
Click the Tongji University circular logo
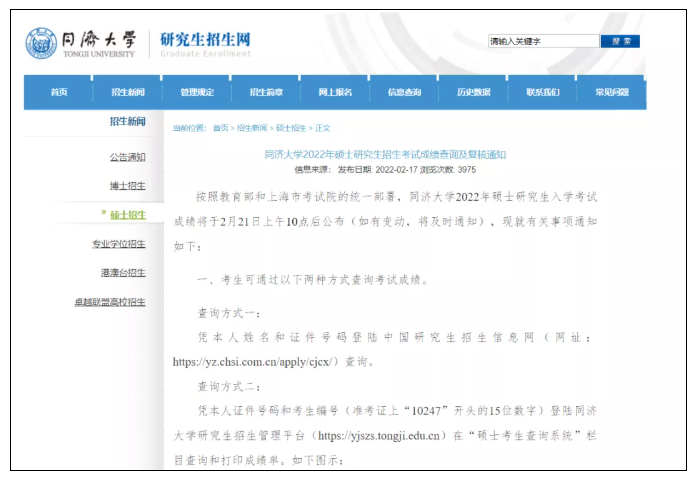click(41, 43)
